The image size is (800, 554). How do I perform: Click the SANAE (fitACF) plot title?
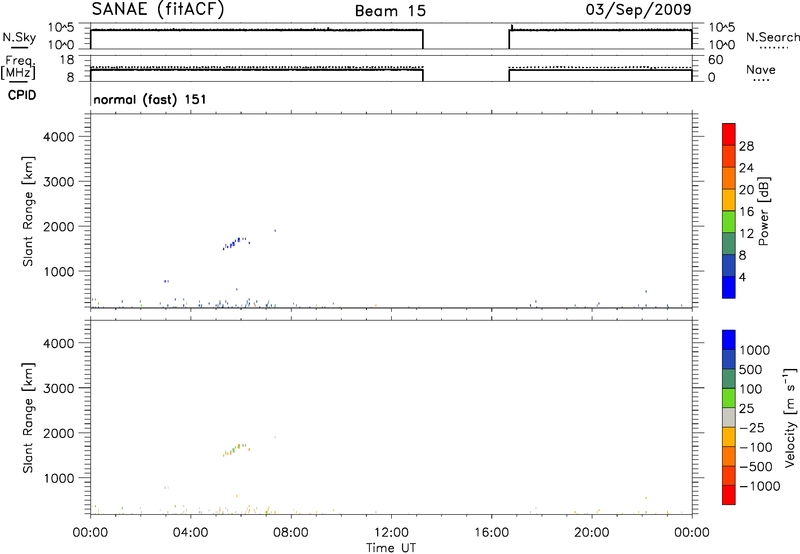pyautogui.click(x=158, y=10)
